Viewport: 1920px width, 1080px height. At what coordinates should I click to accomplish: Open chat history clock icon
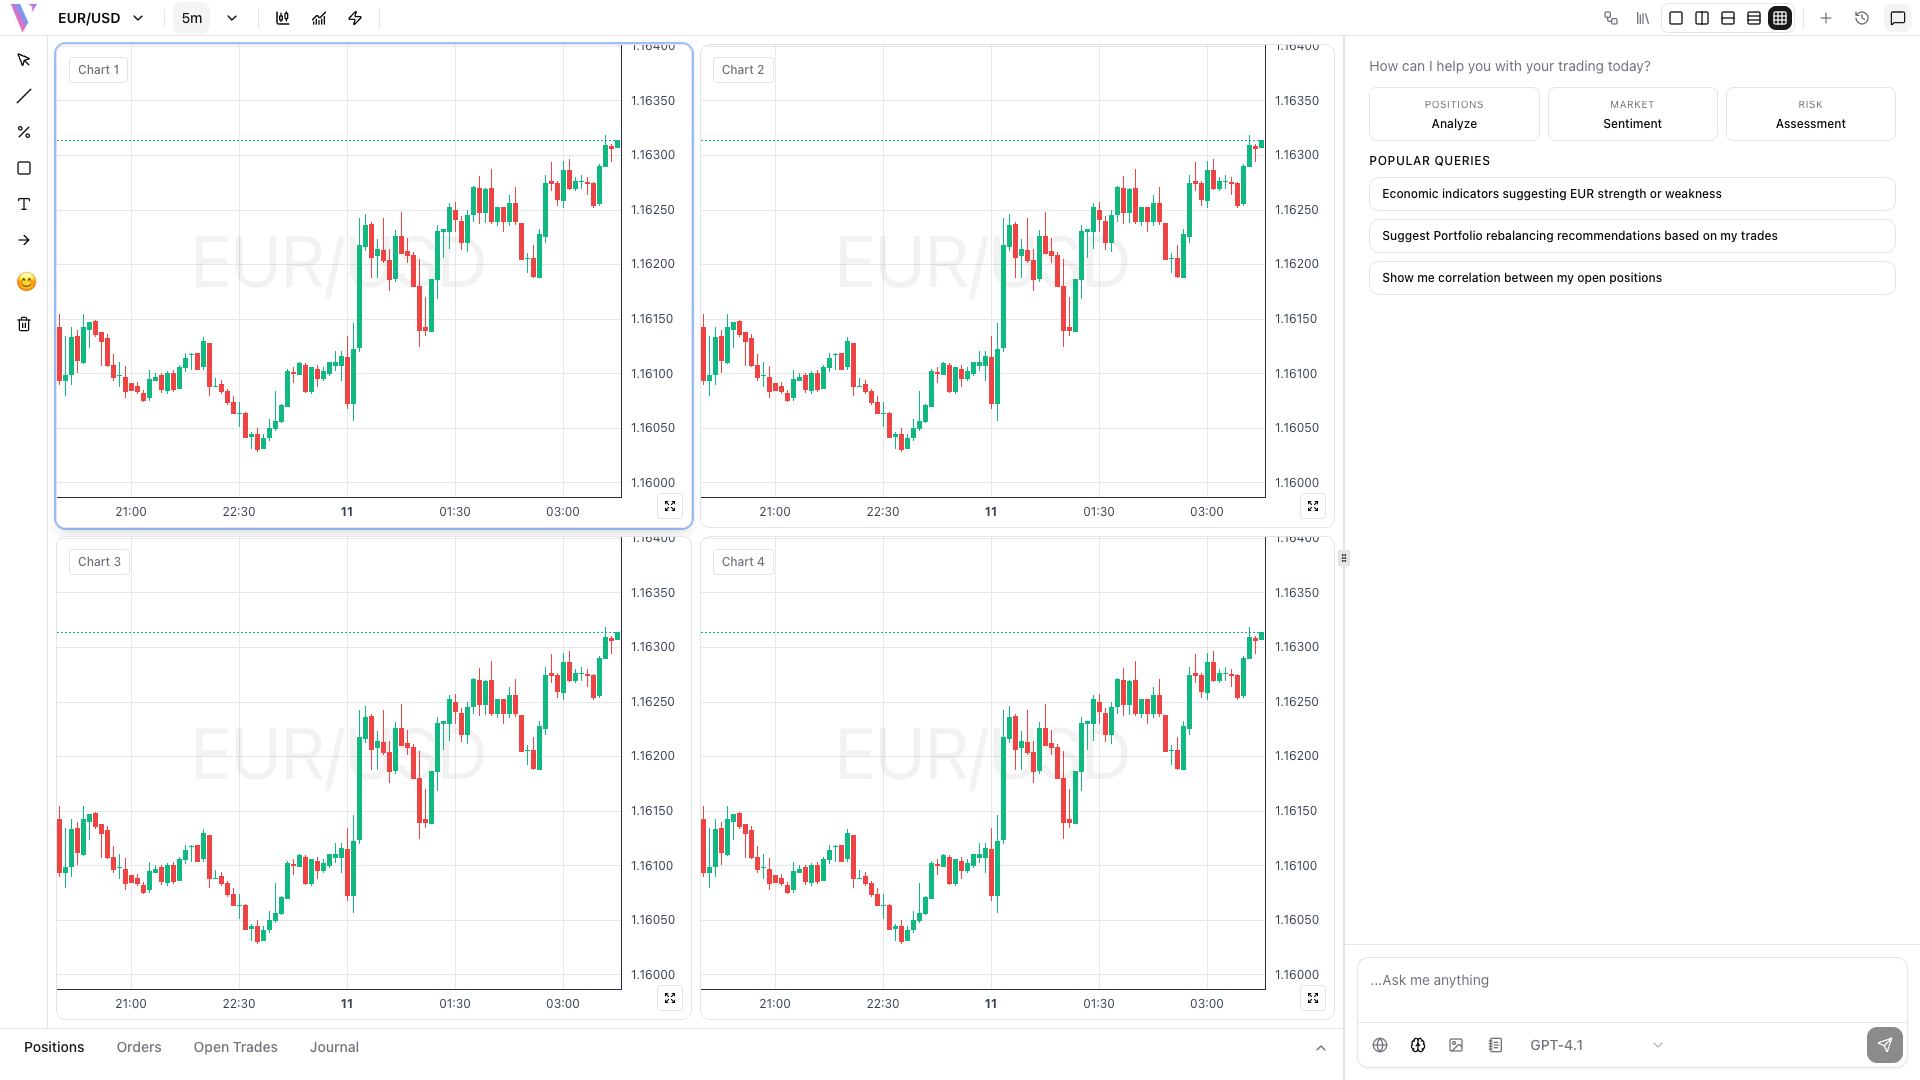(x=1861, y=18)
